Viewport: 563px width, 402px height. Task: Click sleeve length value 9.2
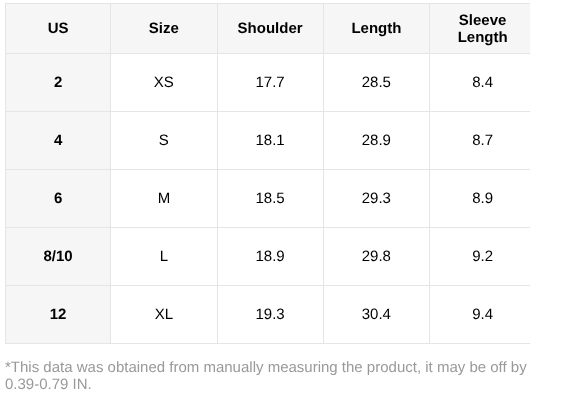(482, 257)
